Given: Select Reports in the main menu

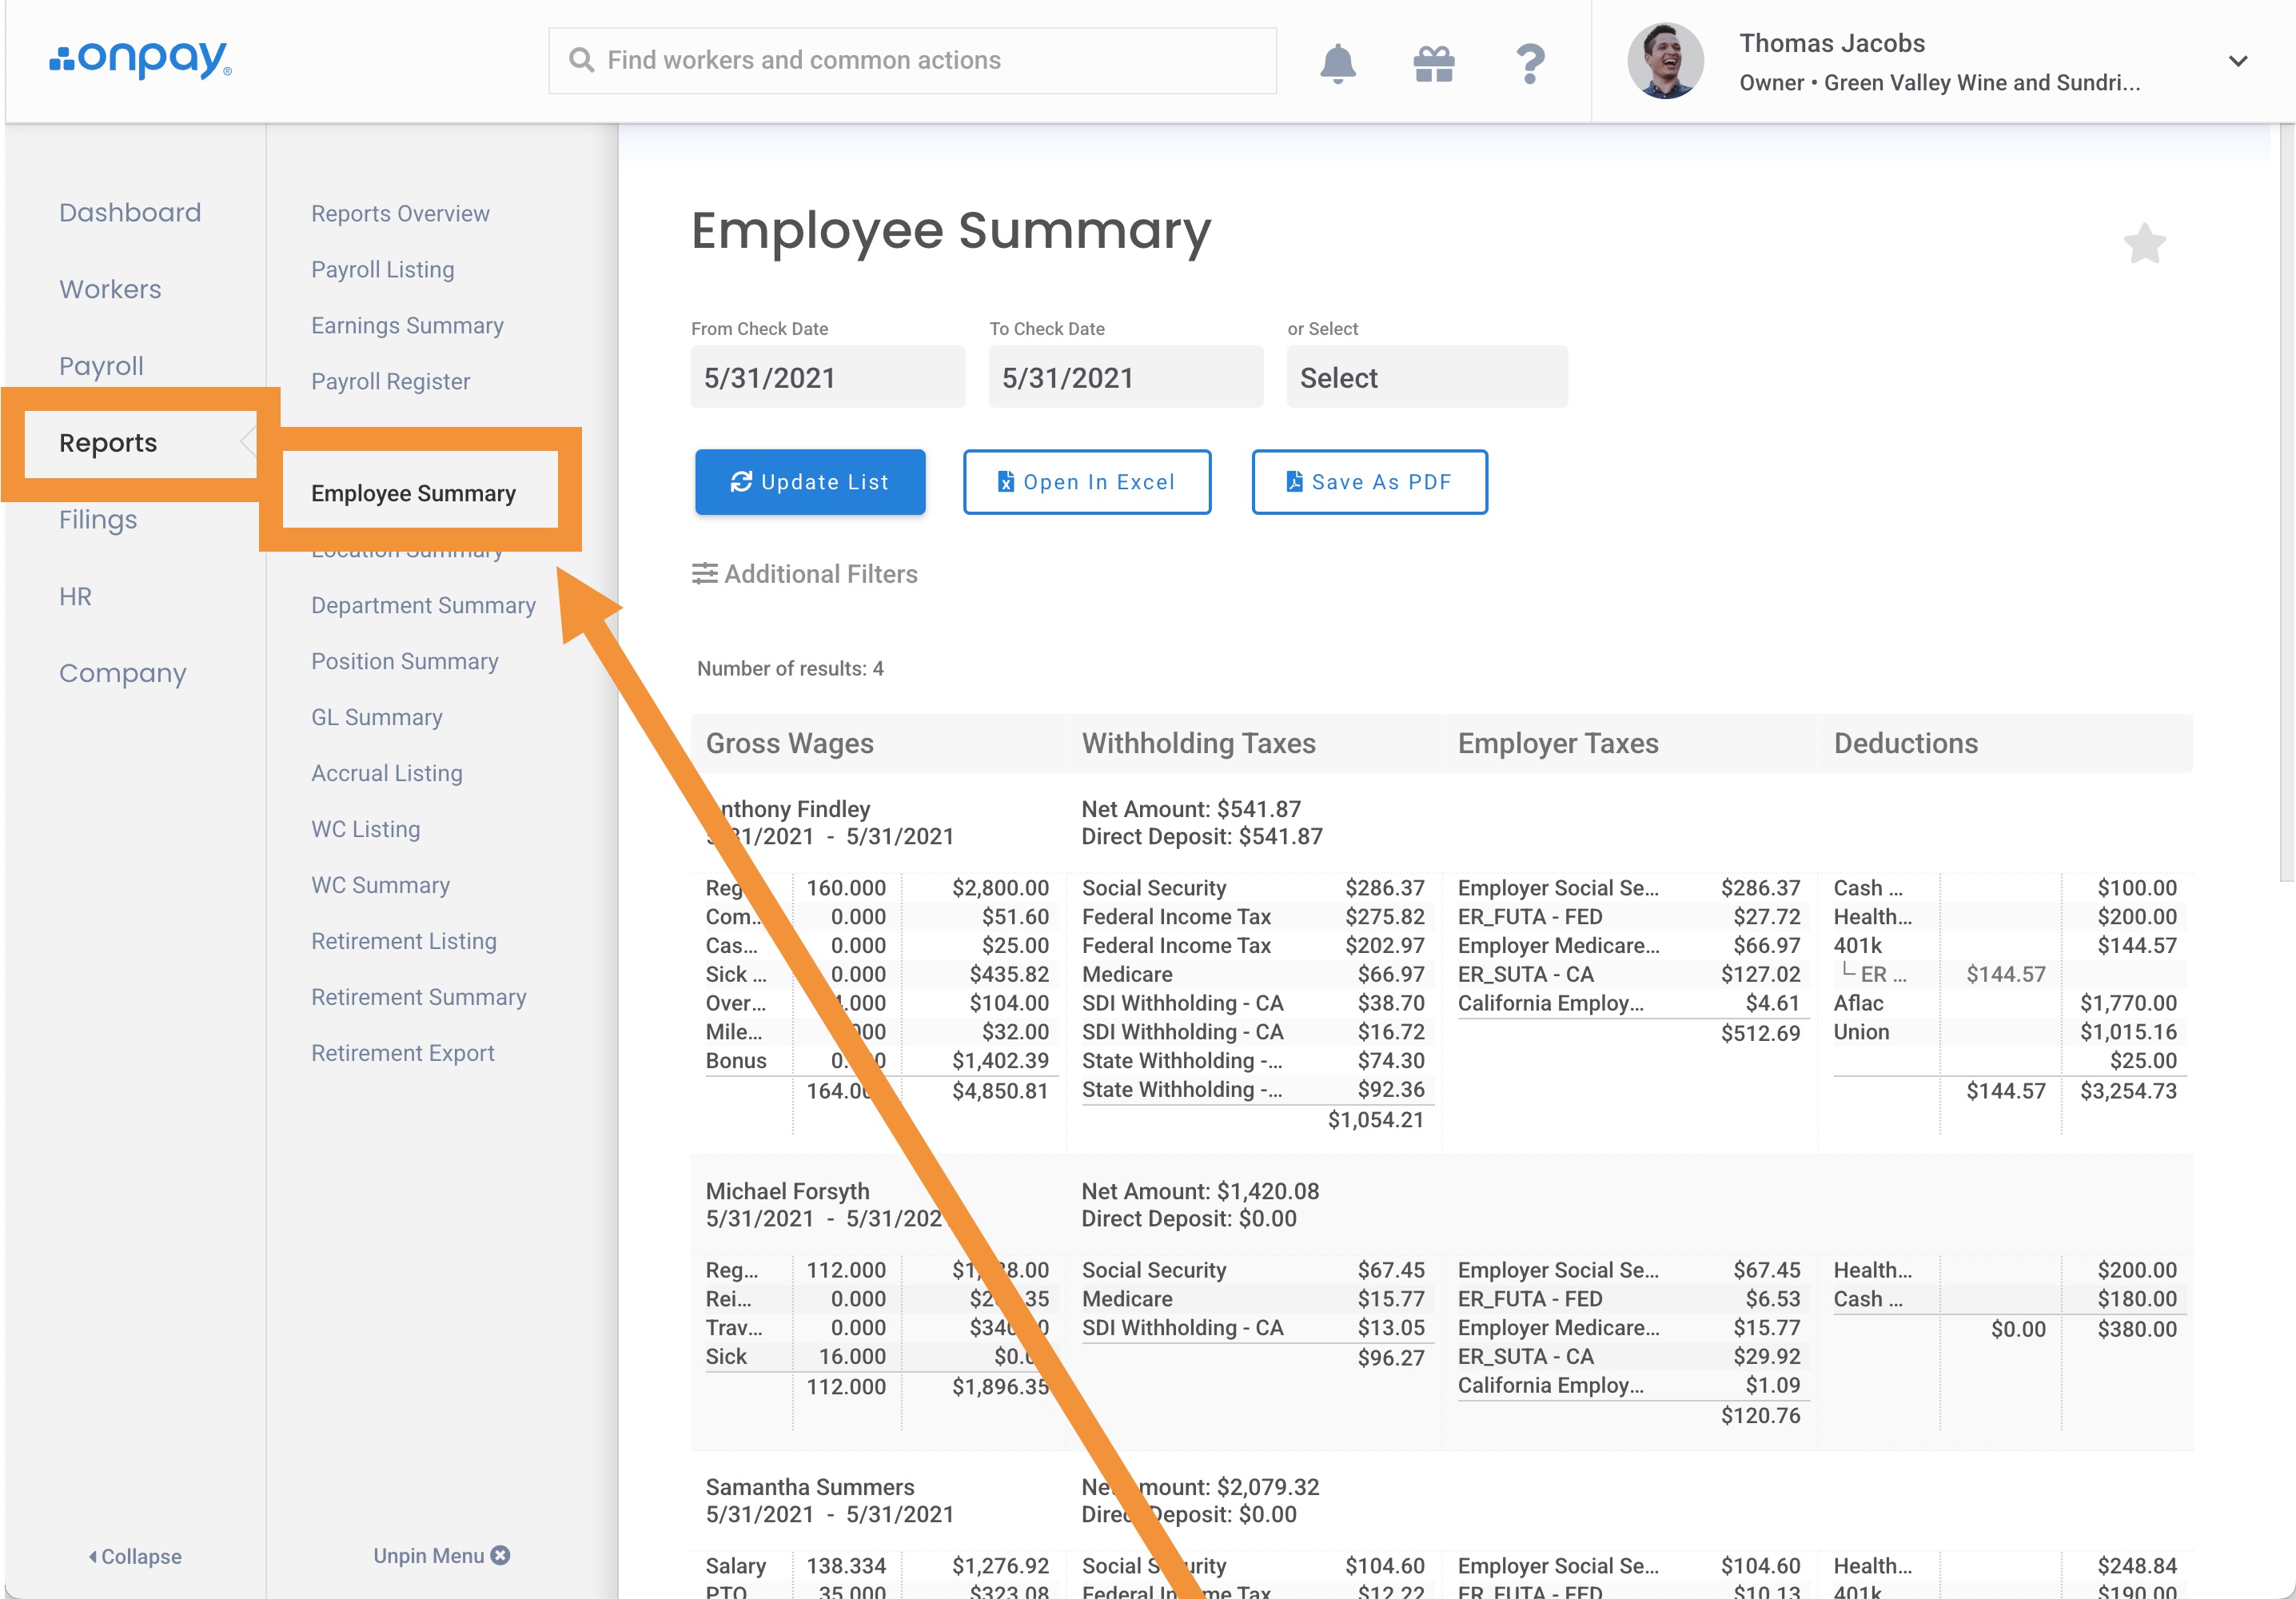Looking at the screenshot, I should click(108, 443).
